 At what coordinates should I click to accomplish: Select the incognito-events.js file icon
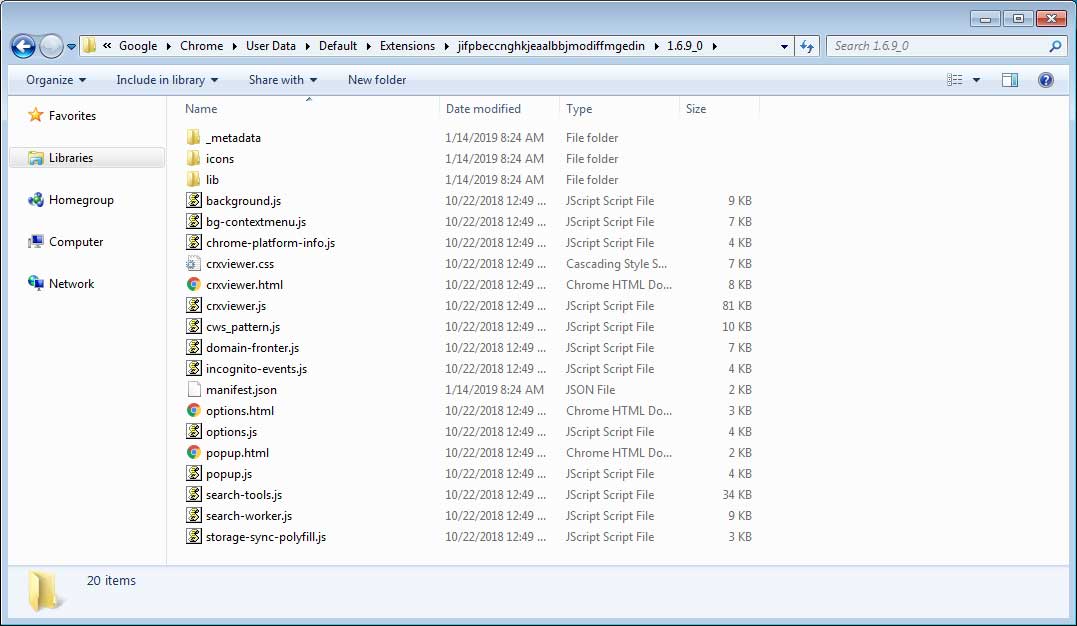194,368
